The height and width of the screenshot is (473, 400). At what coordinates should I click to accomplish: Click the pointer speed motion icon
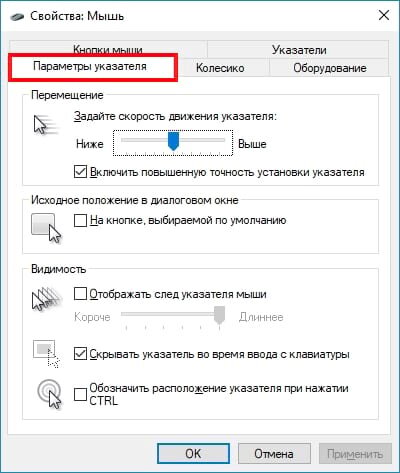[46, 124]
